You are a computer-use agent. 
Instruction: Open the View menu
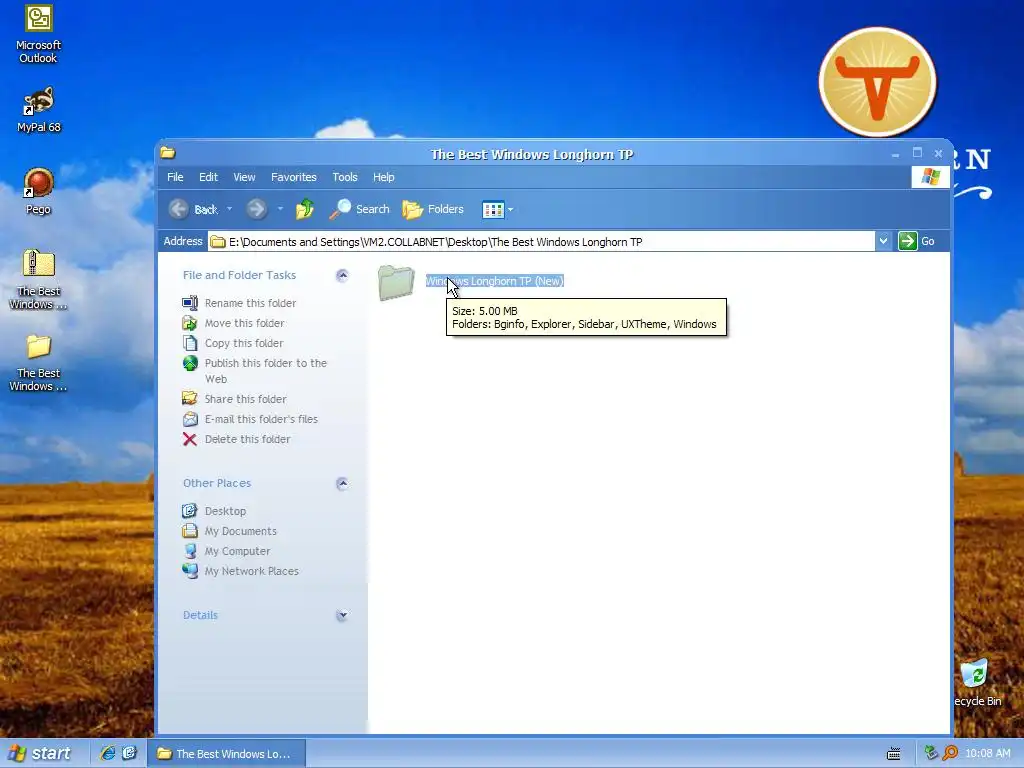[x=244, y=177]
